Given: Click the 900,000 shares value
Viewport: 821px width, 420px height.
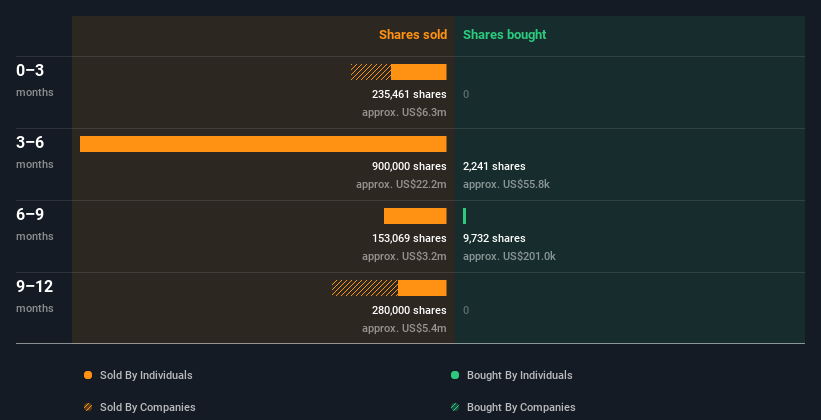Looking at the screenshot, I should point(409,167).
